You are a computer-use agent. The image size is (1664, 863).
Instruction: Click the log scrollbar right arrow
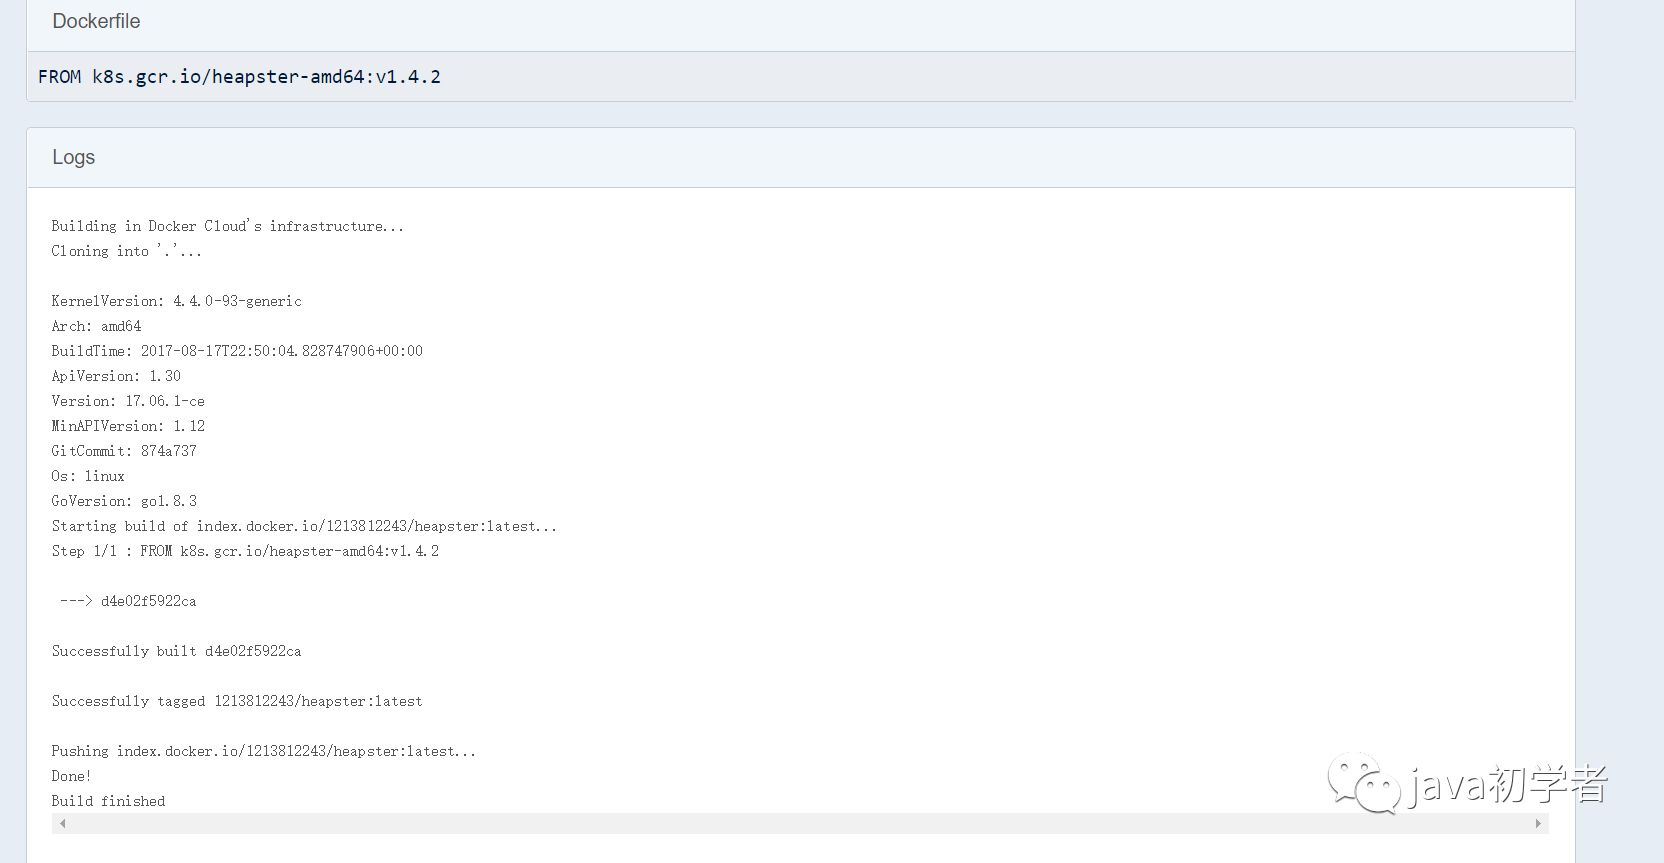1538,824
